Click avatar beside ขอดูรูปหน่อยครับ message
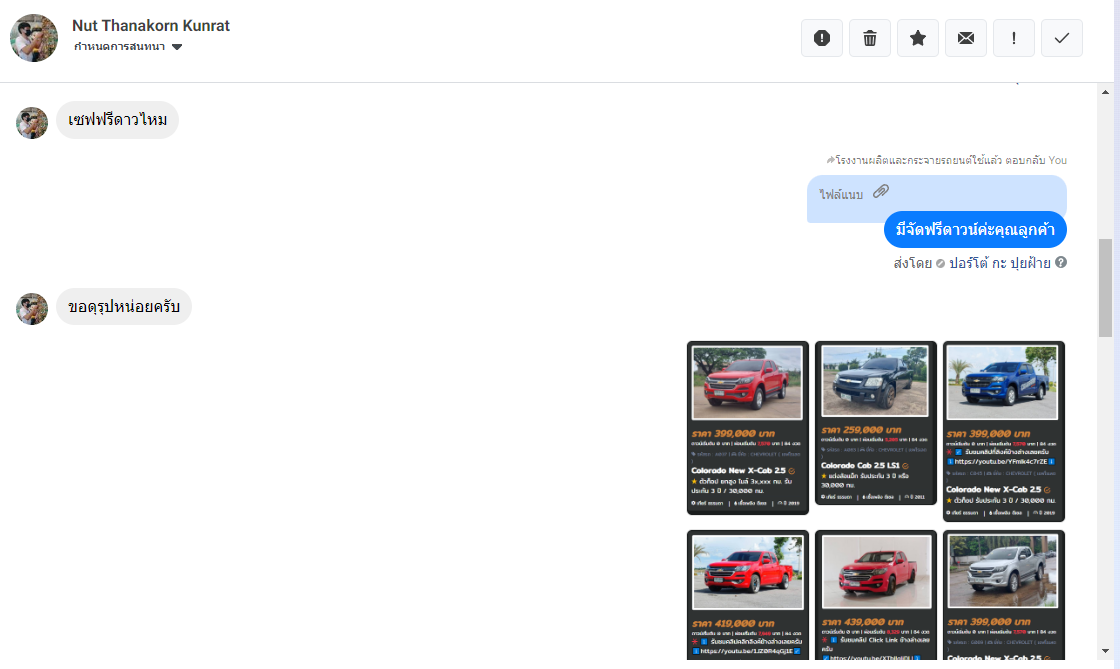This screenshot has width=1120, height=669. coord(32,308)
